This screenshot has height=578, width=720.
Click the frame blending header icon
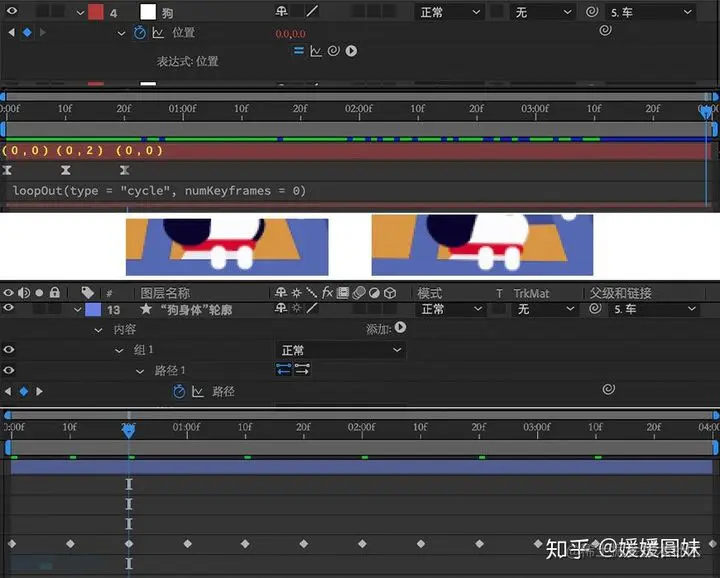tap(343, 293)
